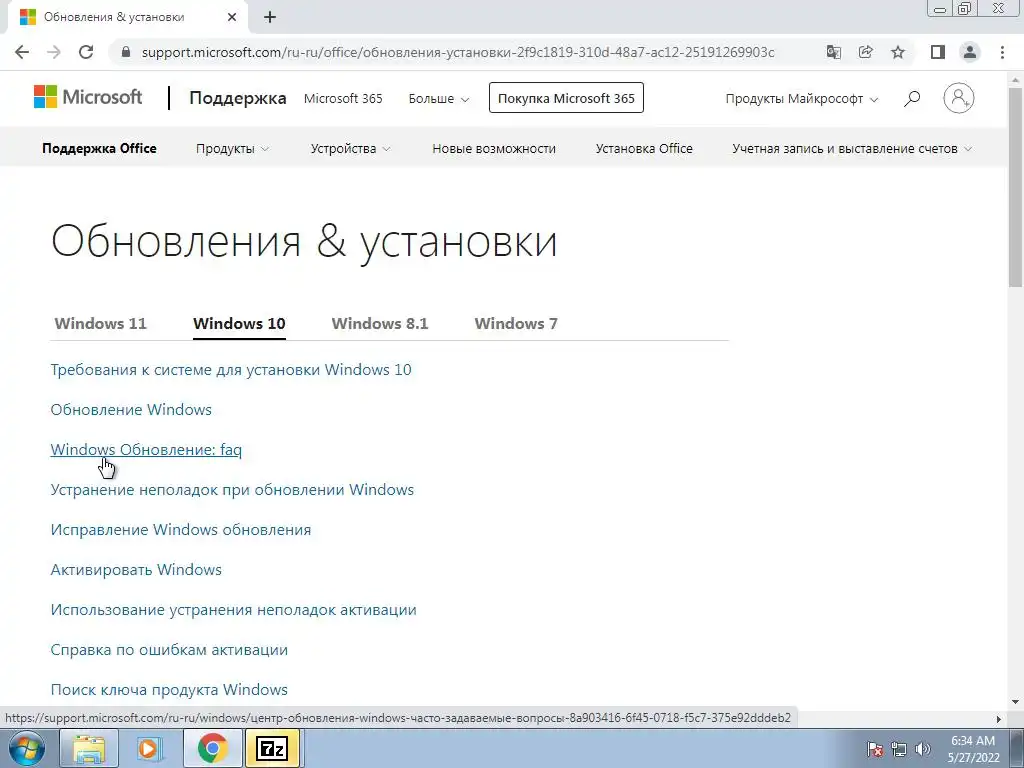Switch to the Windows 8.1 tab
Screen dimensions: 1024x768
click(x=380, y=323)
